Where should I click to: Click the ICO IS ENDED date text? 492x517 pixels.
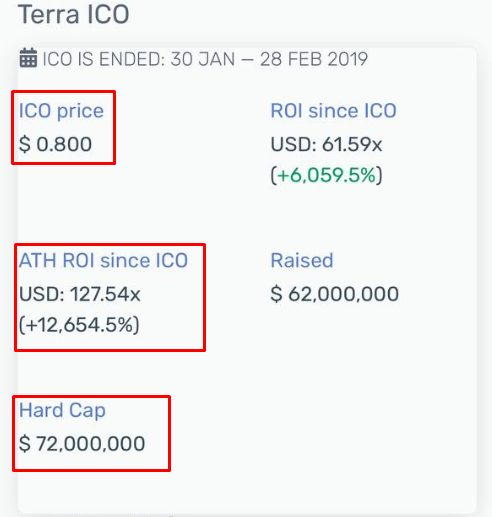(x=205, y=59)
